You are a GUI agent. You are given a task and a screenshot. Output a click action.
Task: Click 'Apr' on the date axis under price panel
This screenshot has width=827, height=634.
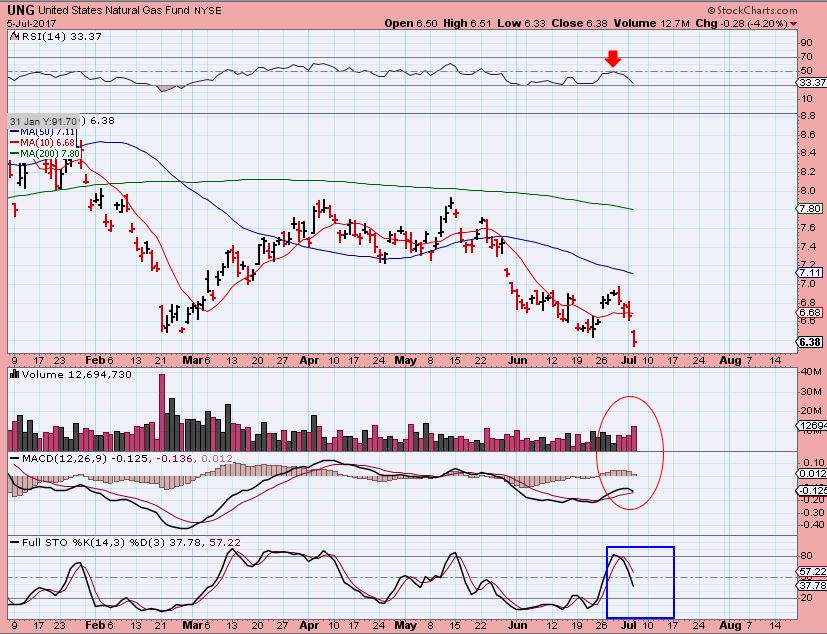click(309, 361)
